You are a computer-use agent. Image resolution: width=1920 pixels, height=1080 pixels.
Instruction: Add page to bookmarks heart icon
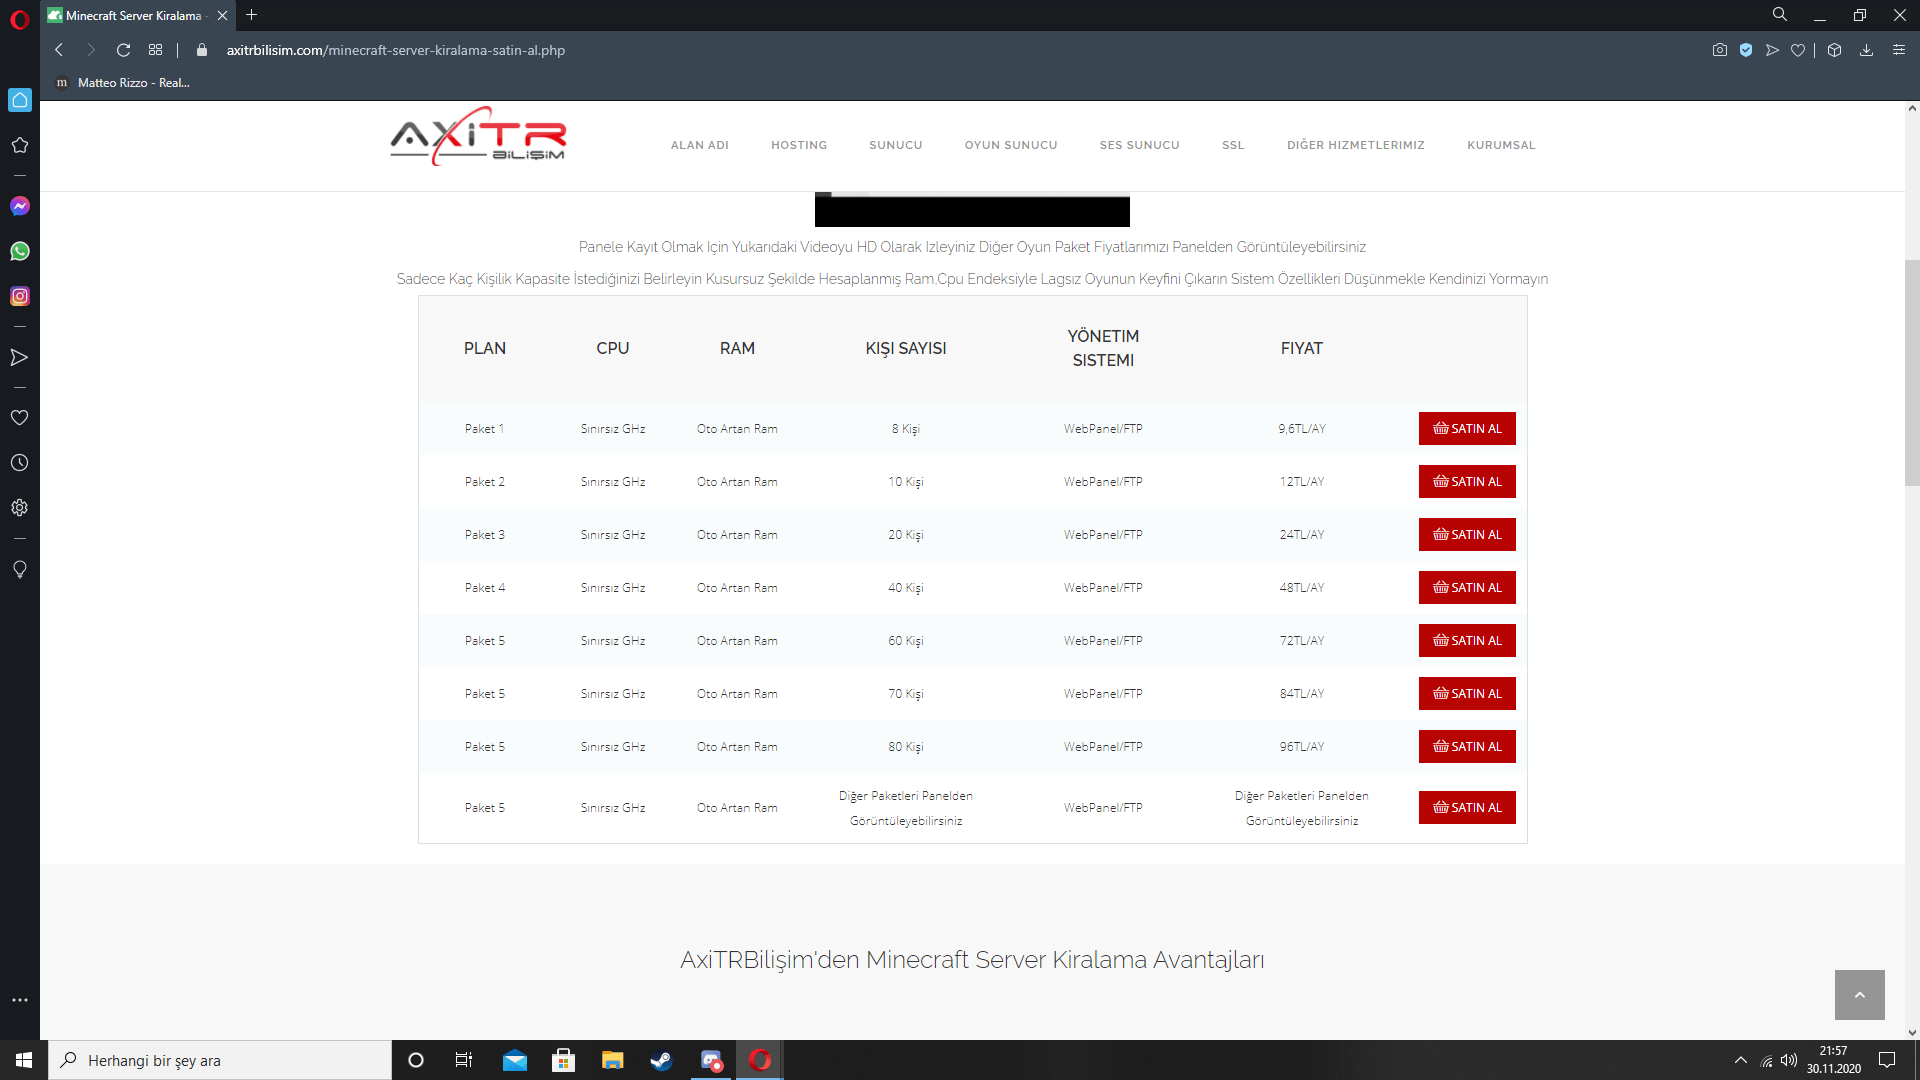[1798, 50]
